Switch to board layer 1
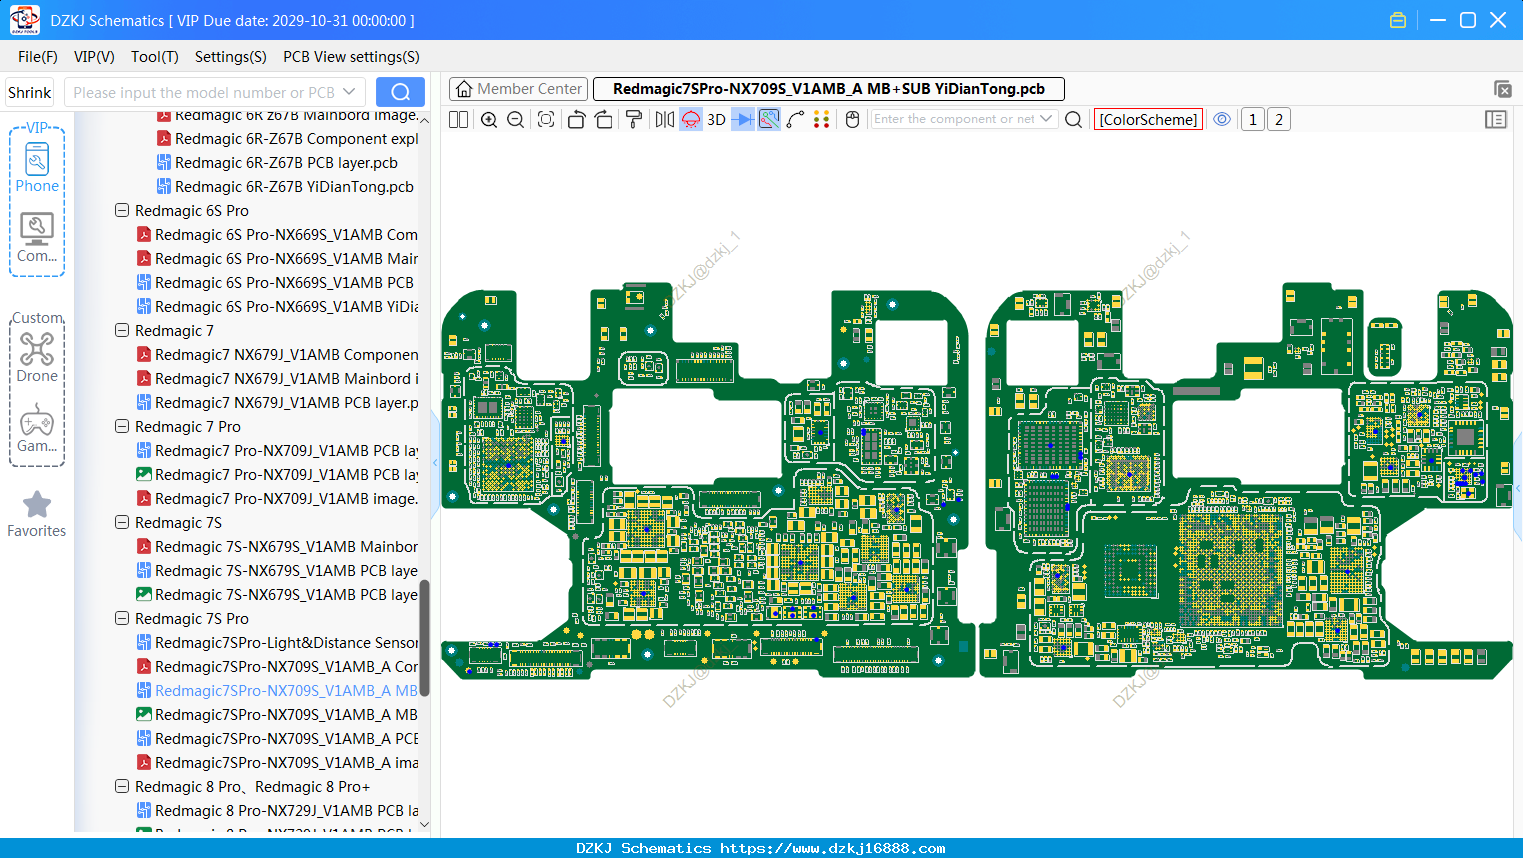Viewport: 1523px width, 858px height. tap(1253, 120)
